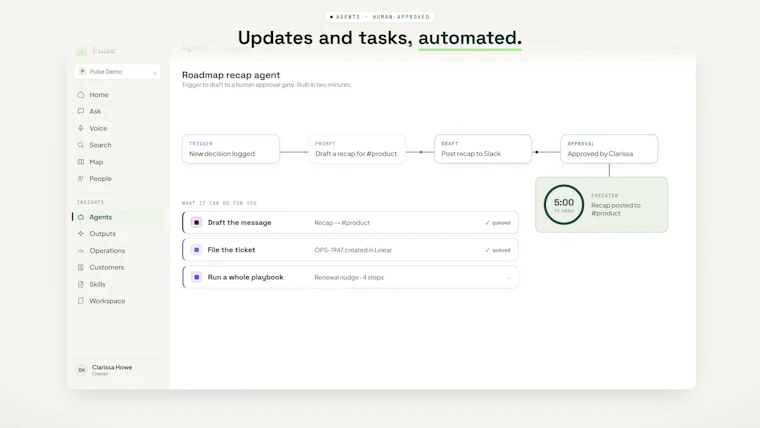Click the Search magnifier icon
The image size is (760, 428).
(x=80, y=145)
